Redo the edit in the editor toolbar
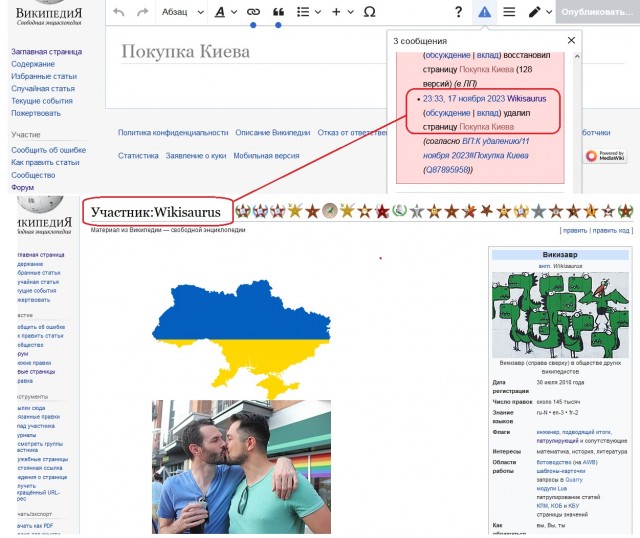 point(142,12)
